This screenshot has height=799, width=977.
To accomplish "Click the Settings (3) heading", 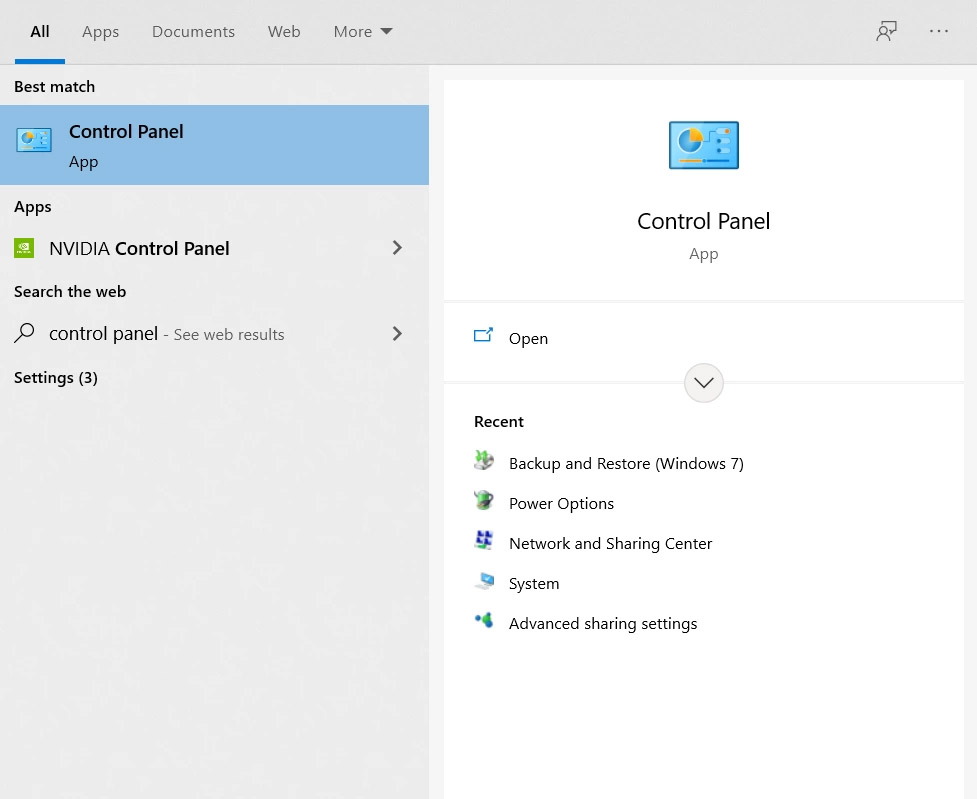I will pyautogui.click(x=55, y=378).
